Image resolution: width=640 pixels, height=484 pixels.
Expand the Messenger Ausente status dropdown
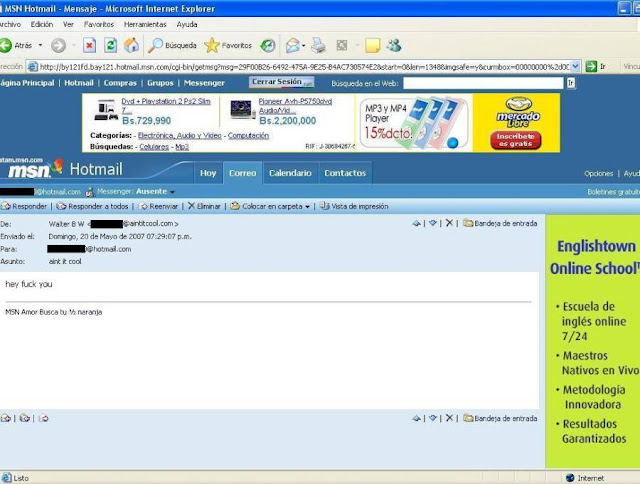point(172,192)
